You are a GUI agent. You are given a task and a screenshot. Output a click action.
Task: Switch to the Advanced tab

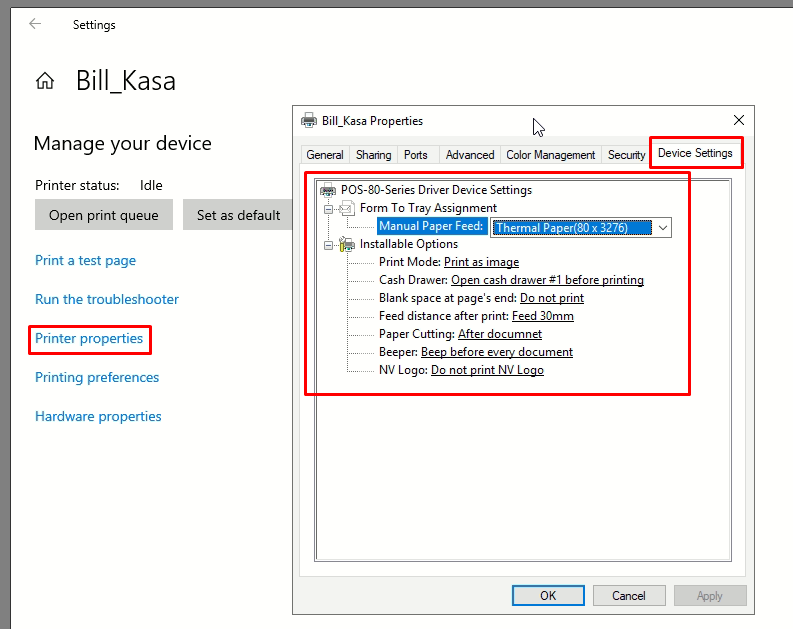[470, 155]
